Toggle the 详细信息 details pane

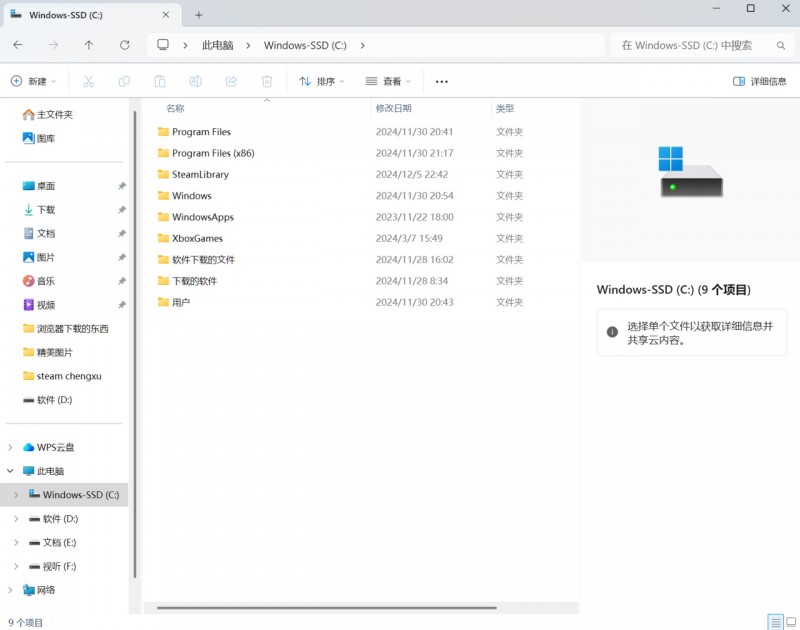pos(760,82)
